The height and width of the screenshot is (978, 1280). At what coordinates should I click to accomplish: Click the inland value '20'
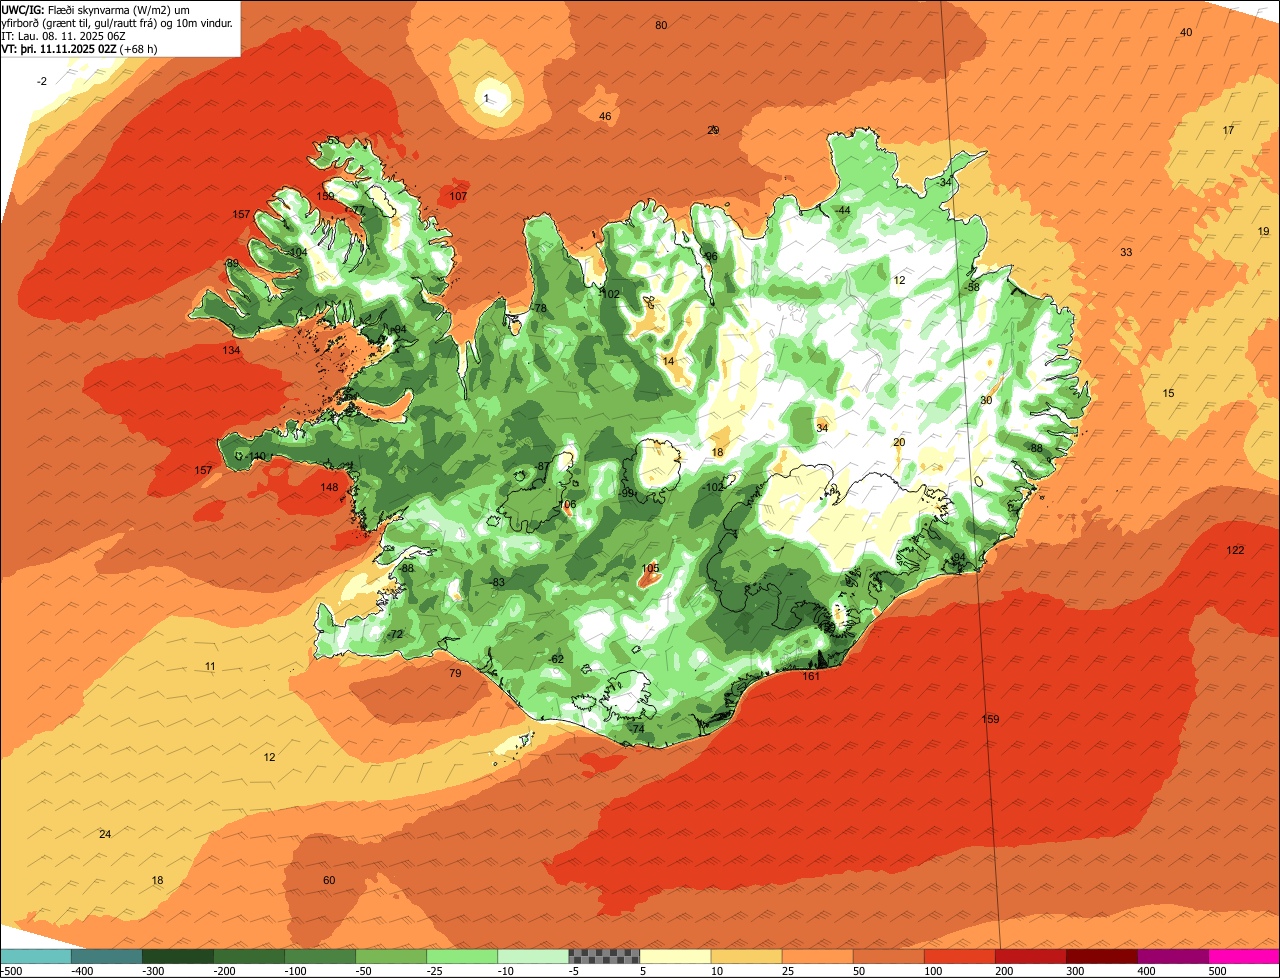pyautogui.click(x=899, y=442)
